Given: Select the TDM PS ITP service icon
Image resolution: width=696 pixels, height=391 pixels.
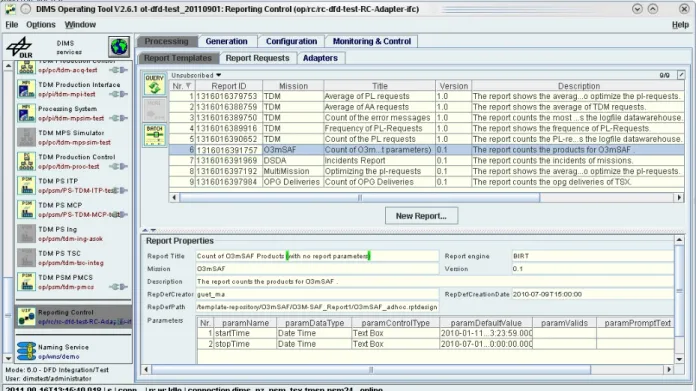Looking at the screenshot, I should [x=26, y=185].
